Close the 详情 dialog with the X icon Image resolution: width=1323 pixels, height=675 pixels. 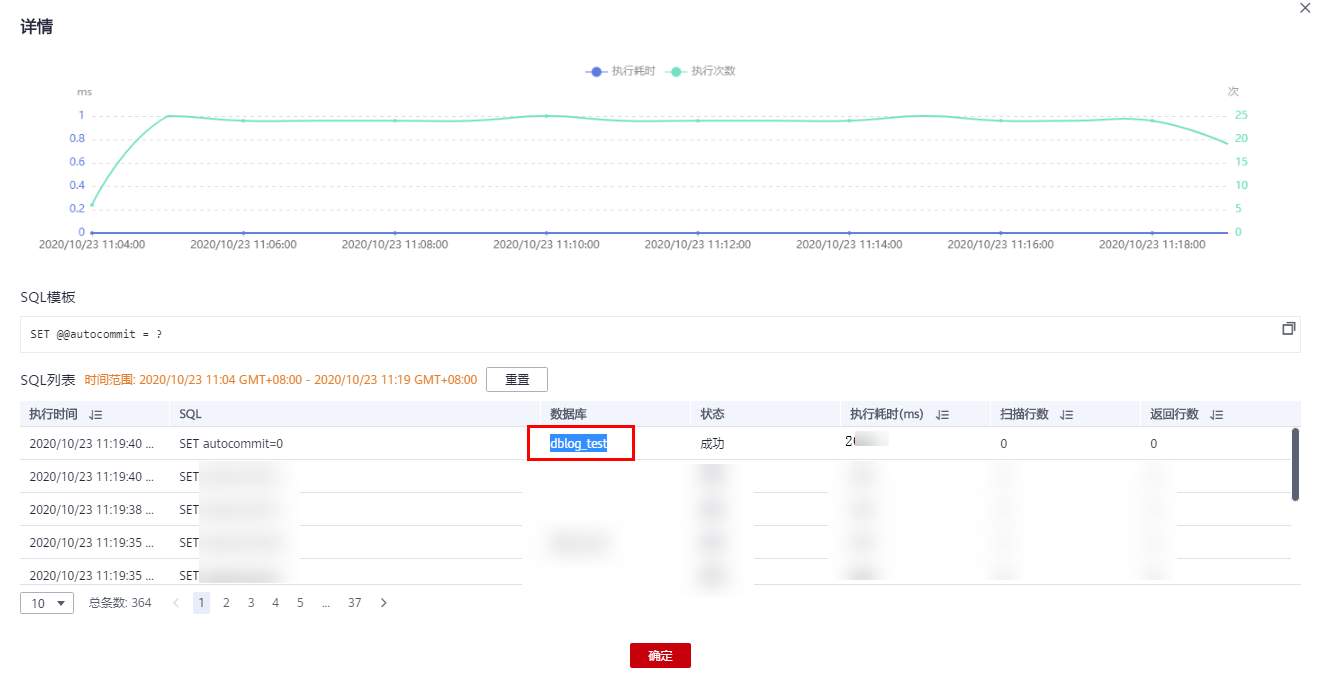[1303, 7]
